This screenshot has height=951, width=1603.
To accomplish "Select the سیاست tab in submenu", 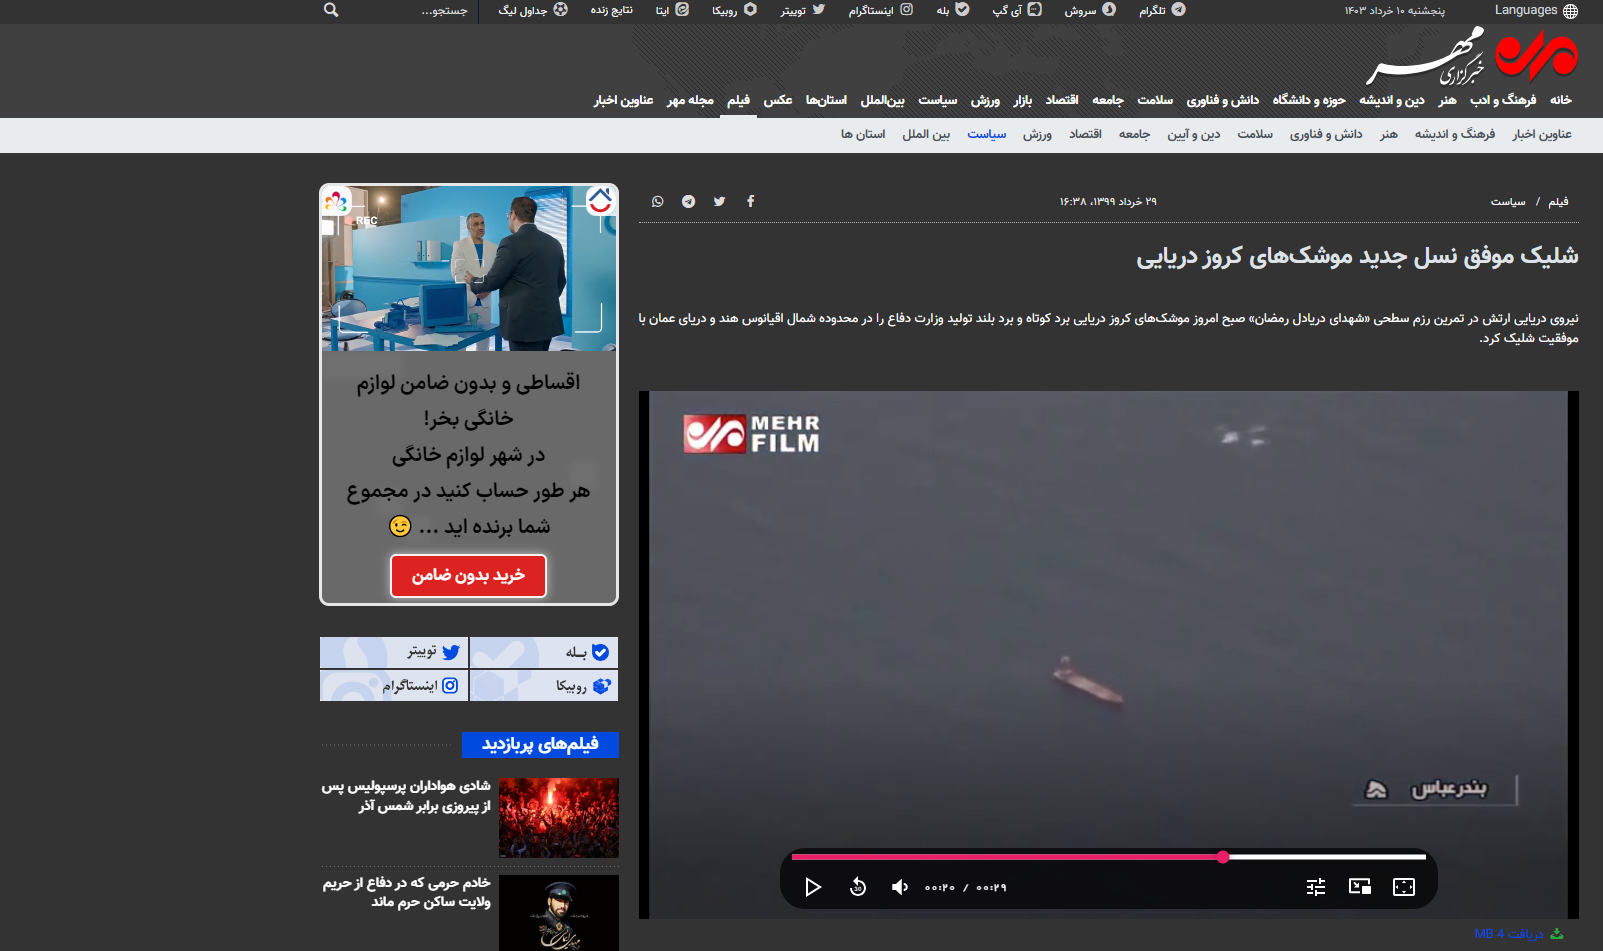I will (x=986, y=134).
